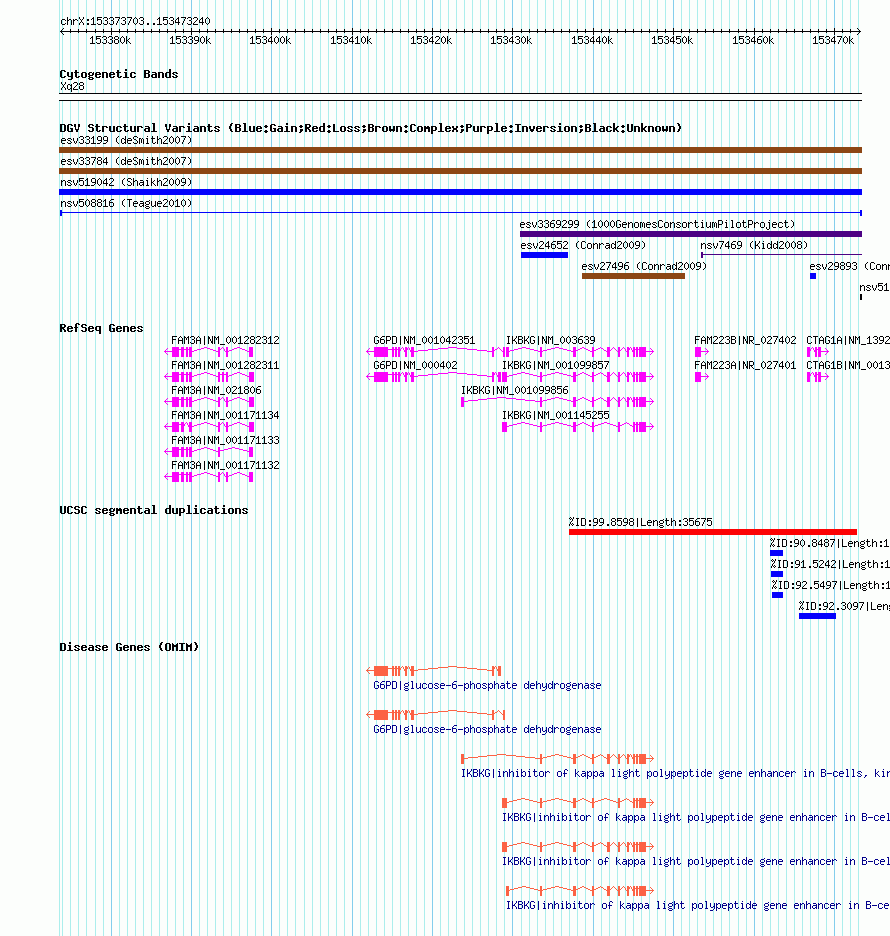Screen dimensions: 890x936
Task: Click the CTAG1B transcript label
Action: (848, 365)
